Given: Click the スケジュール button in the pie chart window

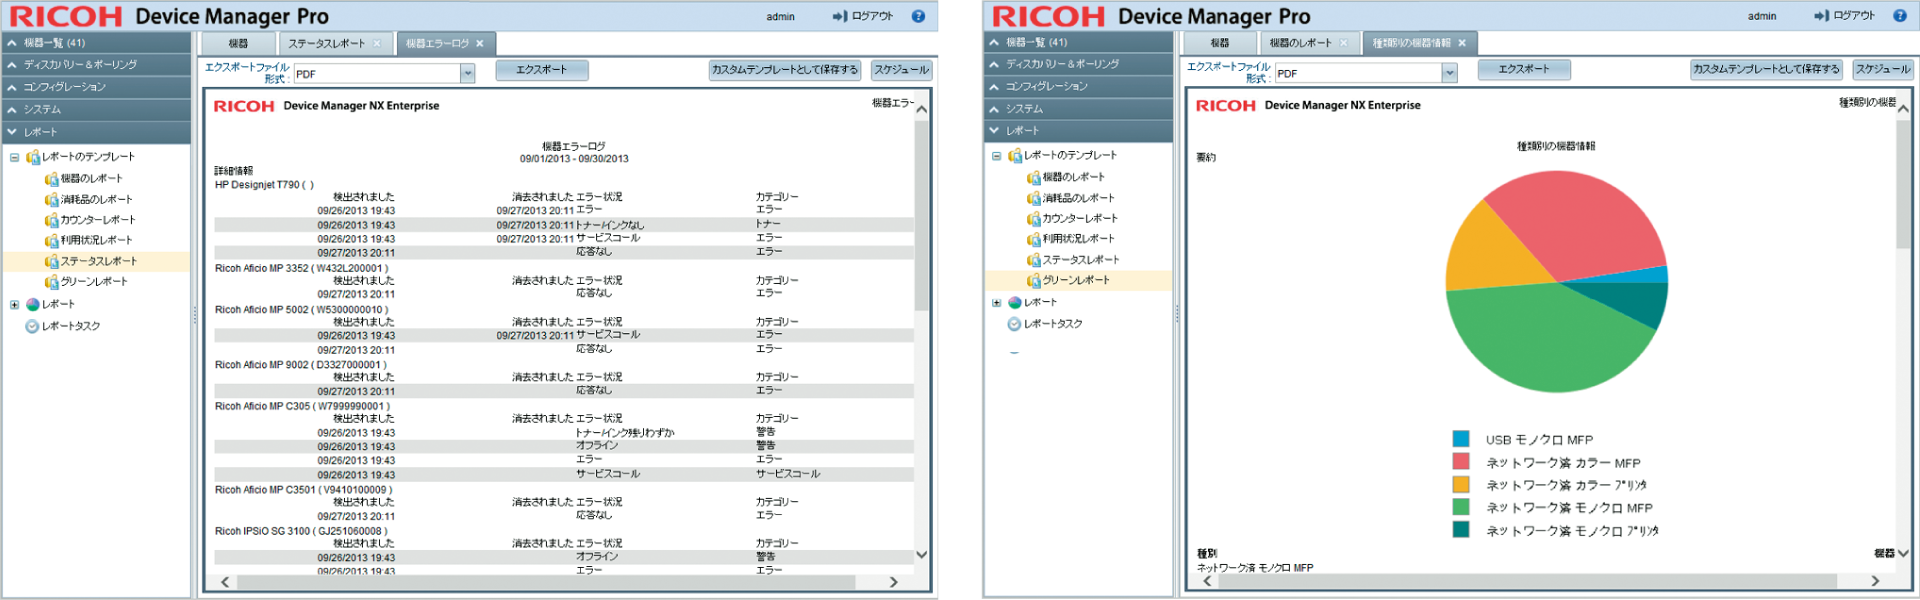Looking at the screenshot, I should [1882, 70].
